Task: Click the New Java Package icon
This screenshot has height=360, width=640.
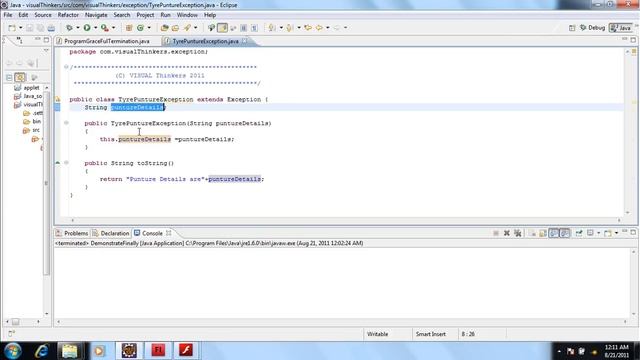Action: coord(129,28)
